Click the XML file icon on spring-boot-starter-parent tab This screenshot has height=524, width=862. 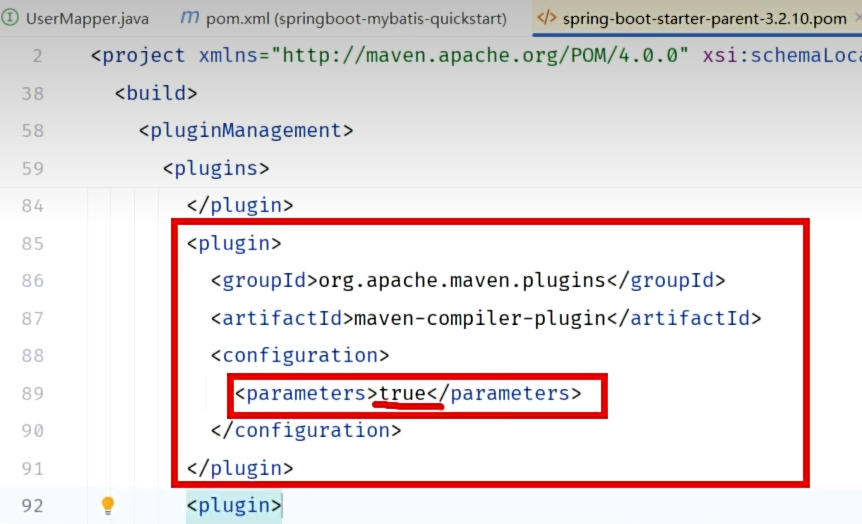[x=546, y=18]
